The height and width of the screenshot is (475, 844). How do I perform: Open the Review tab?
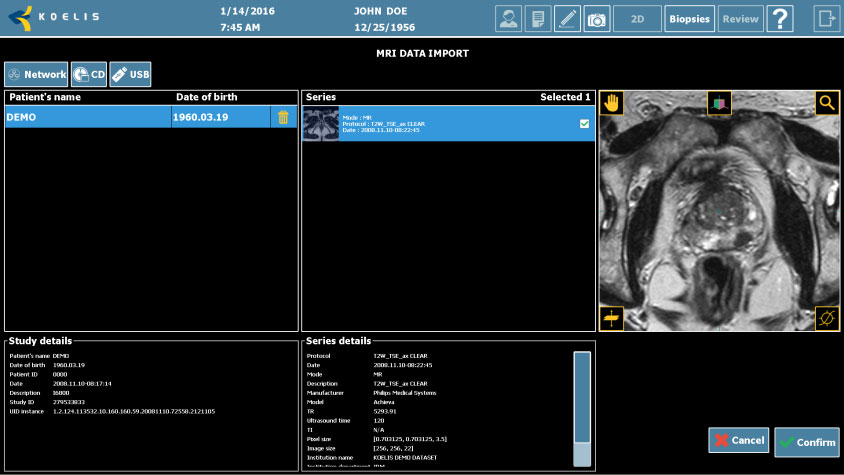coord(741,19)
